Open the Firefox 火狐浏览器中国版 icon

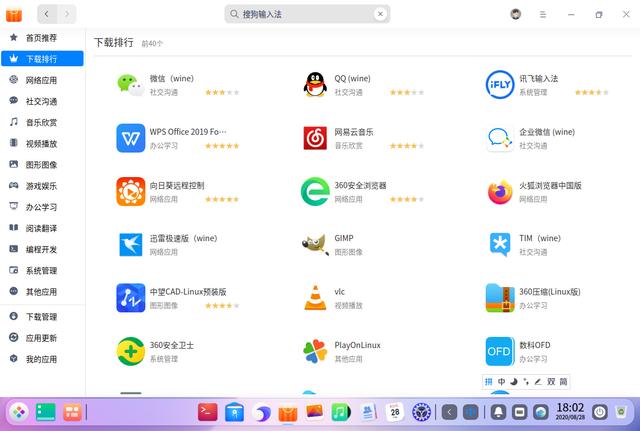500,192
